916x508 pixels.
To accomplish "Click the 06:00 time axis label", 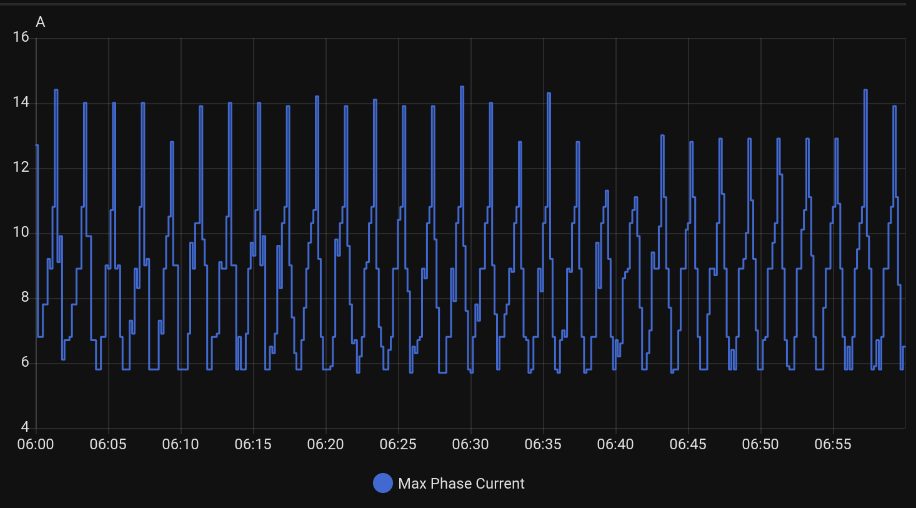I will [36, 444].
